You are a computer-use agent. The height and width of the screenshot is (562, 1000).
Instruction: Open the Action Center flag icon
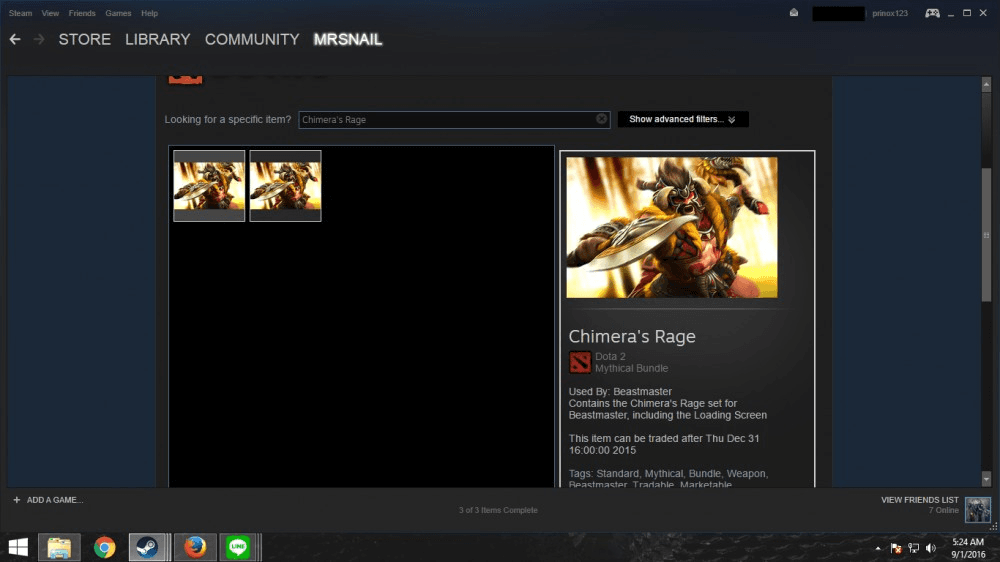coord(895,549)
